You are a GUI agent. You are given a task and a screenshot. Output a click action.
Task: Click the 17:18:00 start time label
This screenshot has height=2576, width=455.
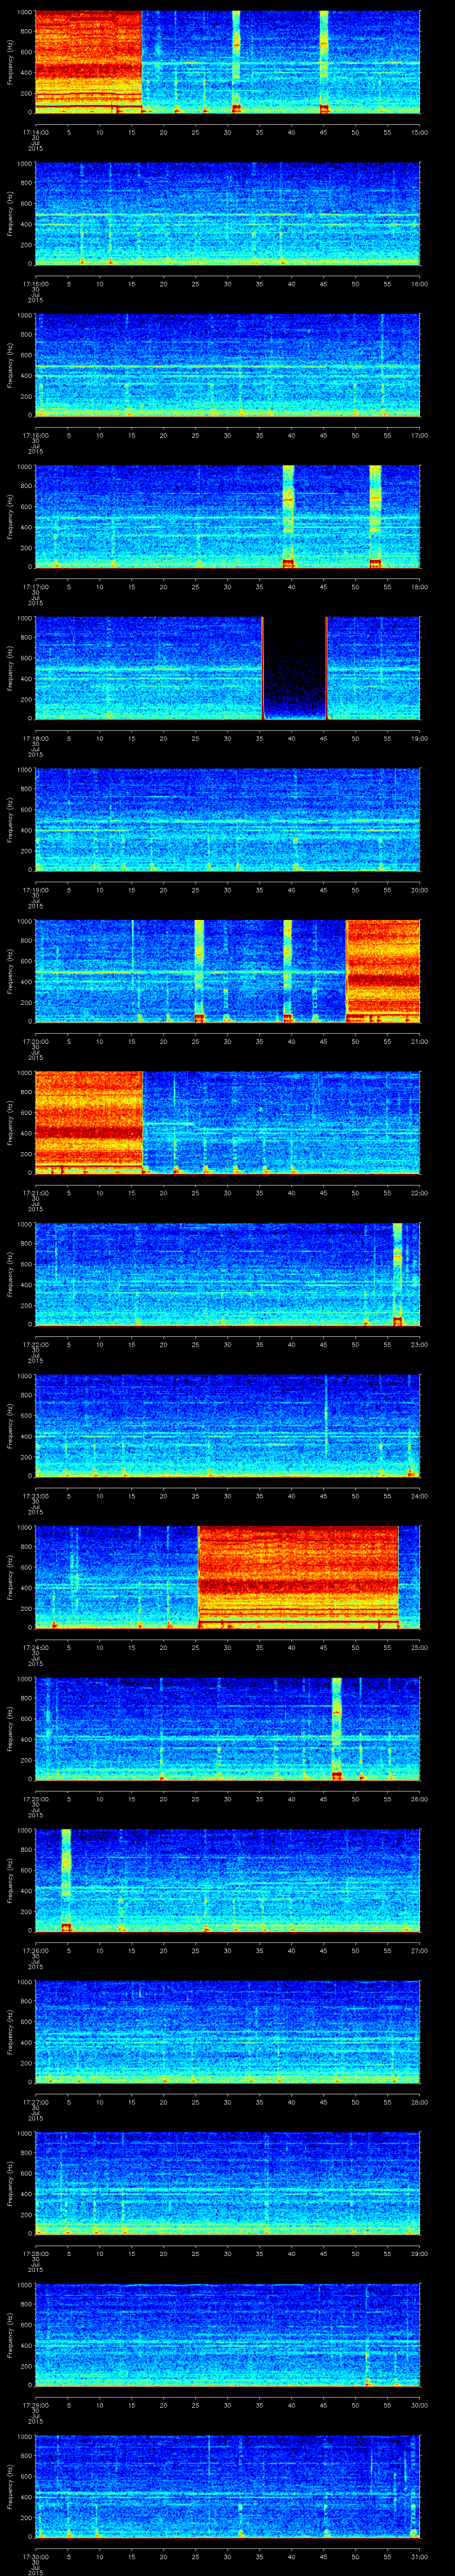pos(35,738)
